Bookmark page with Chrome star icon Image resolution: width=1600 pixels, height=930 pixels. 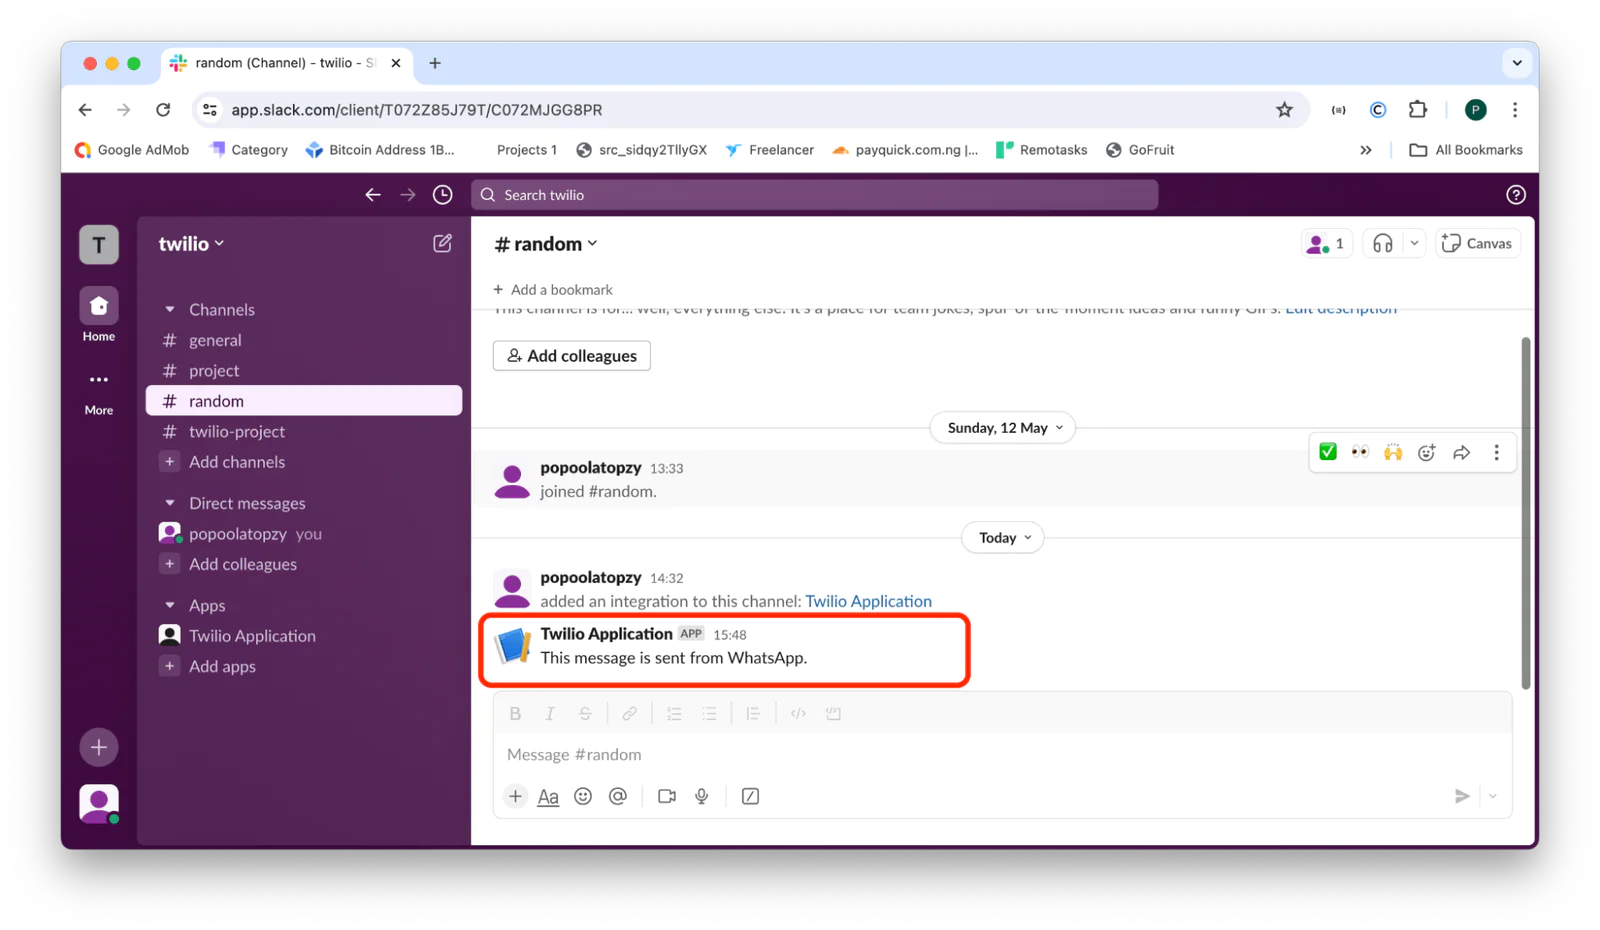coord(1285,110)
